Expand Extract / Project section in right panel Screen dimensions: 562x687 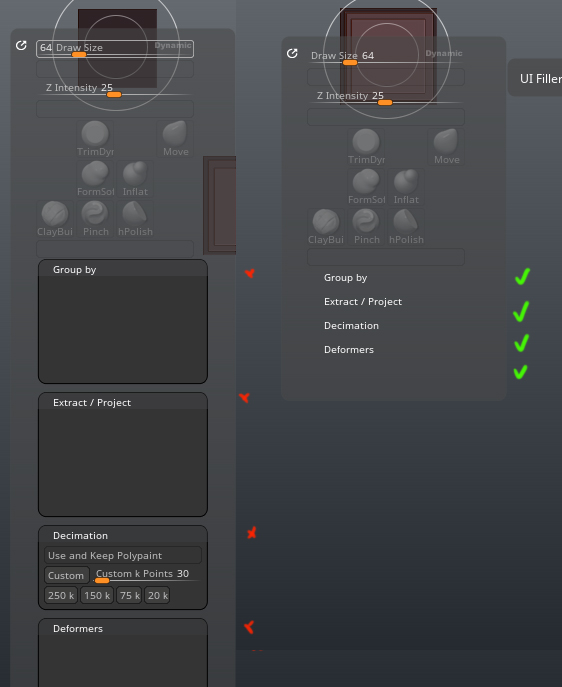pyautogui.click(x=363, y=302)
